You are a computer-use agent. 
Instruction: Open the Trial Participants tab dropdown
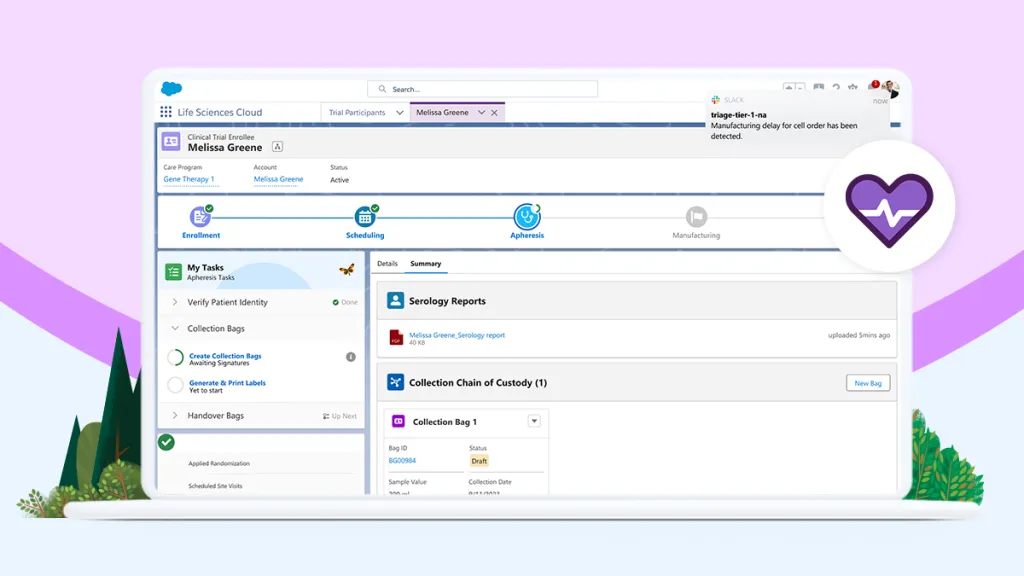(x=400, y=112)
